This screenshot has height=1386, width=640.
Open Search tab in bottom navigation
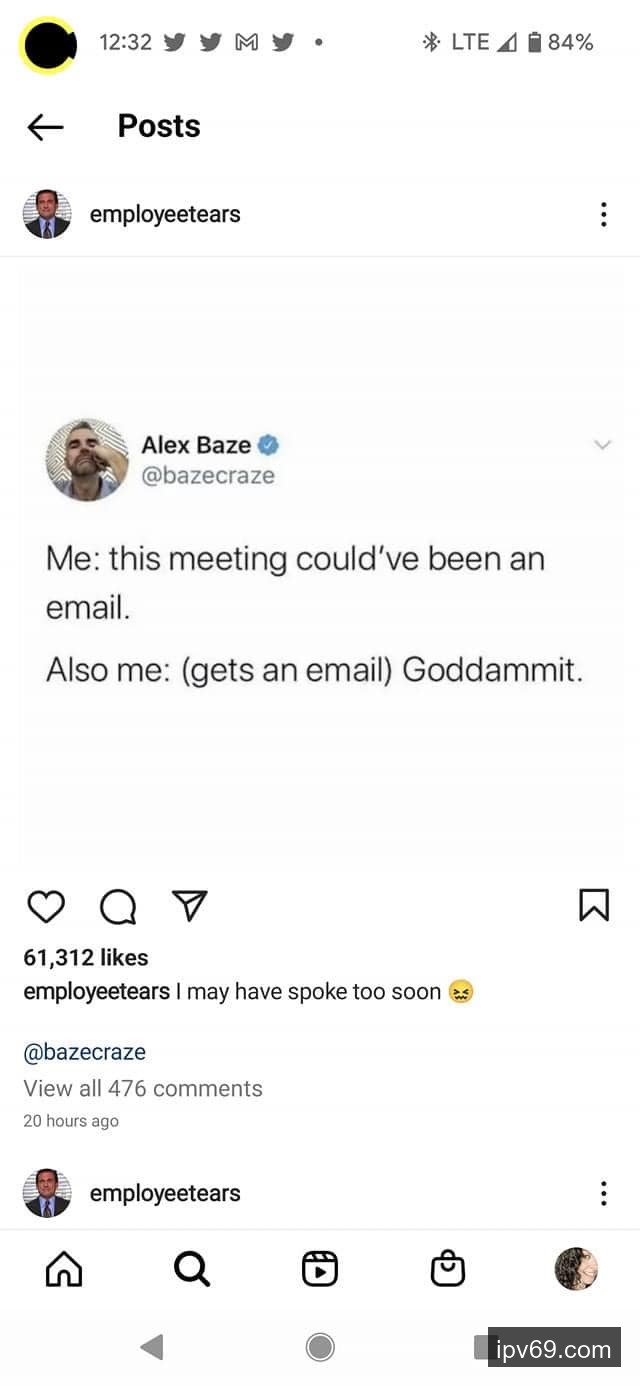pos(191,1269)
